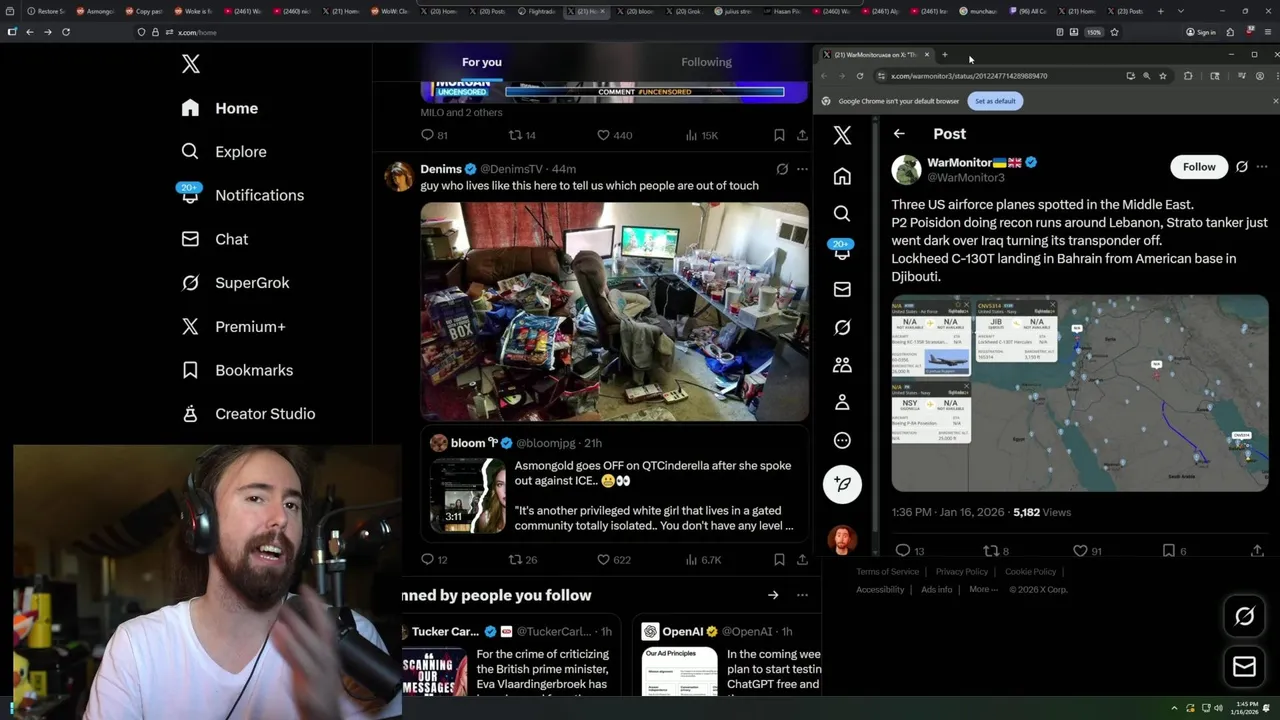This screenshot has height=720, width=1280.
Task: Open floating messages button at bottom right
Action: [x=1244, y=667]
